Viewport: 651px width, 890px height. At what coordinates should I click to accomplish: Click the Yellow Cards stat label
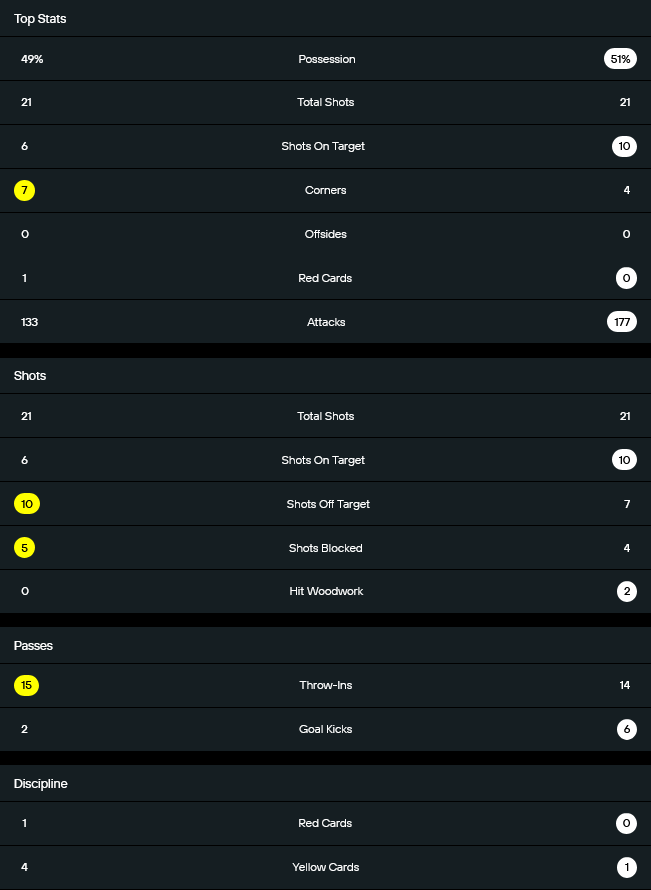326,867
